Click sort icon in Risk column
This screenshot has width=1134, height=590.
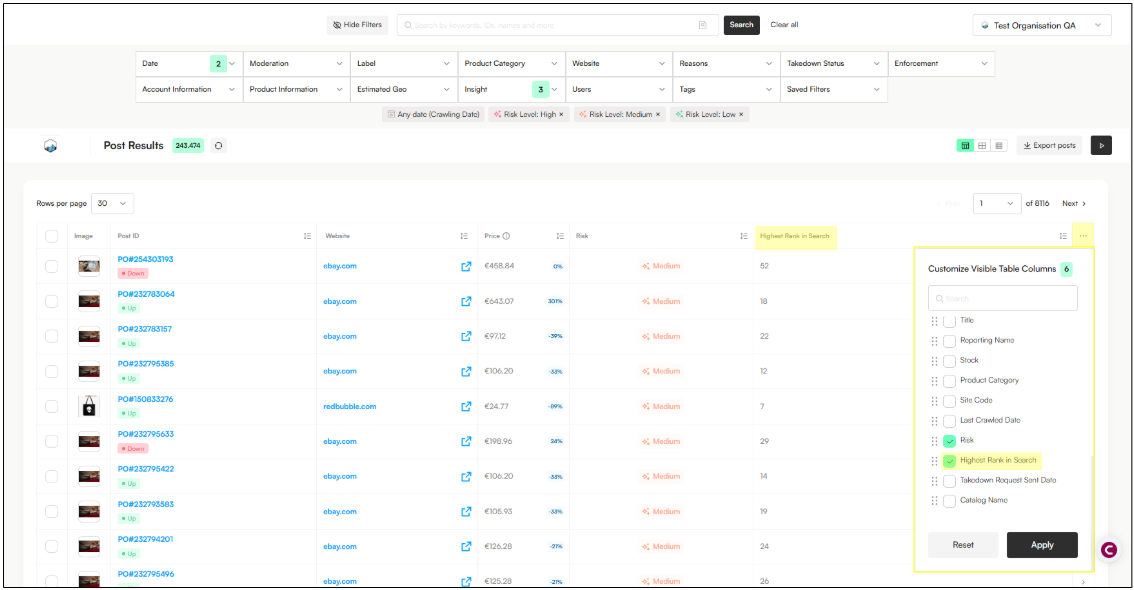pyautogui.click(x=743, y=236)
